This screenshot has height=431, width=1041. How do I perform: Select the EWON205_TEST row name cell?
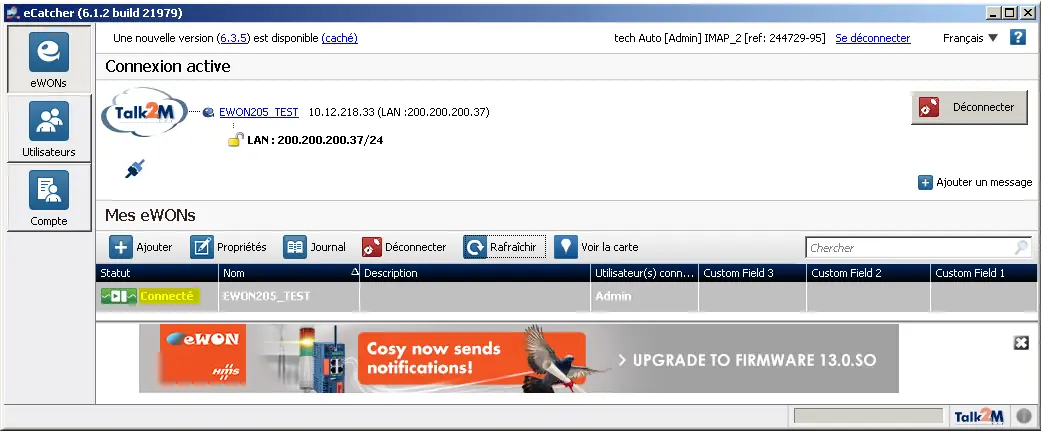tap(289, 296)
